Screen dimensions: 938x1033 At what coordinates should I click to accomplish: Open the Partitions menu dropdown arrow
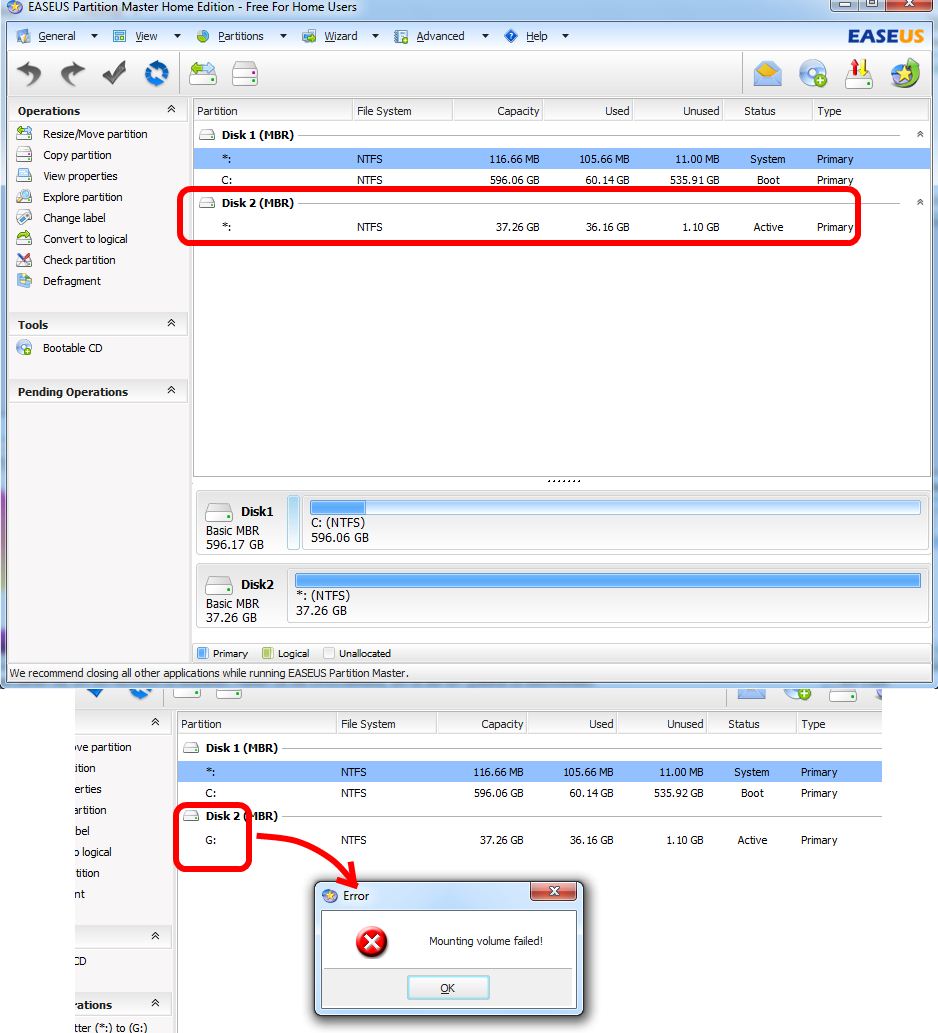point(283,36)
